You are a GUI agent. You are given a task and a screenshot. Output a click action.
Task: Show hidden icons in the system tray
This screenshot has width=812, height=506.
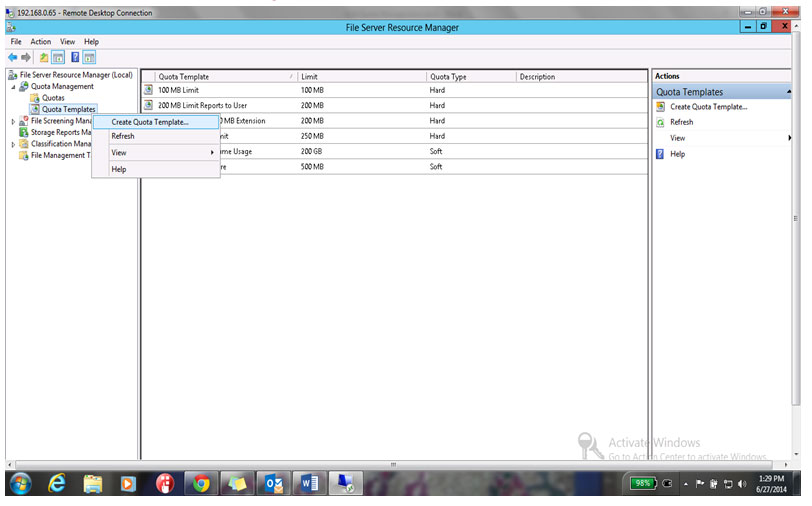click(686, 484)
